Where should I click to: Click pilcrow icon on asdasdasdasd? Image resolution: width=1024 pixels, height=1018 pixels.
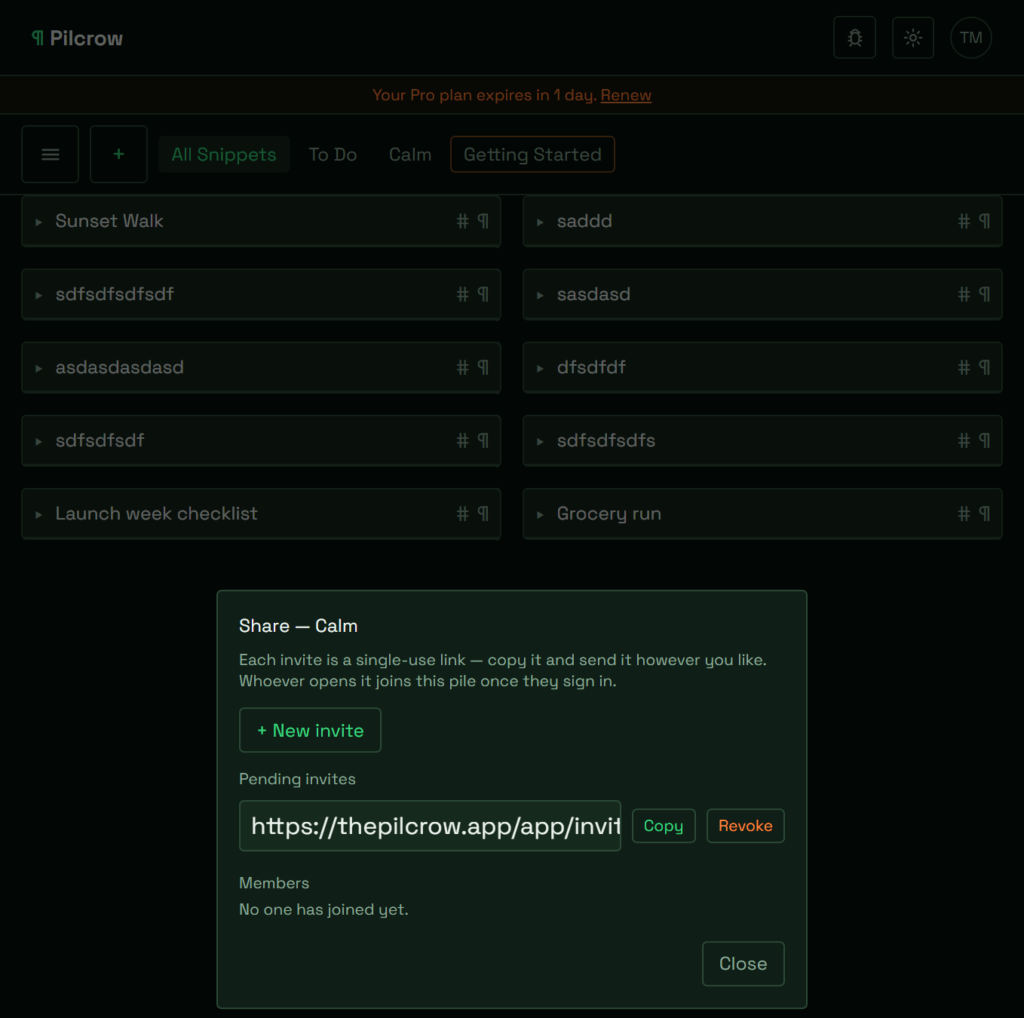483,368
